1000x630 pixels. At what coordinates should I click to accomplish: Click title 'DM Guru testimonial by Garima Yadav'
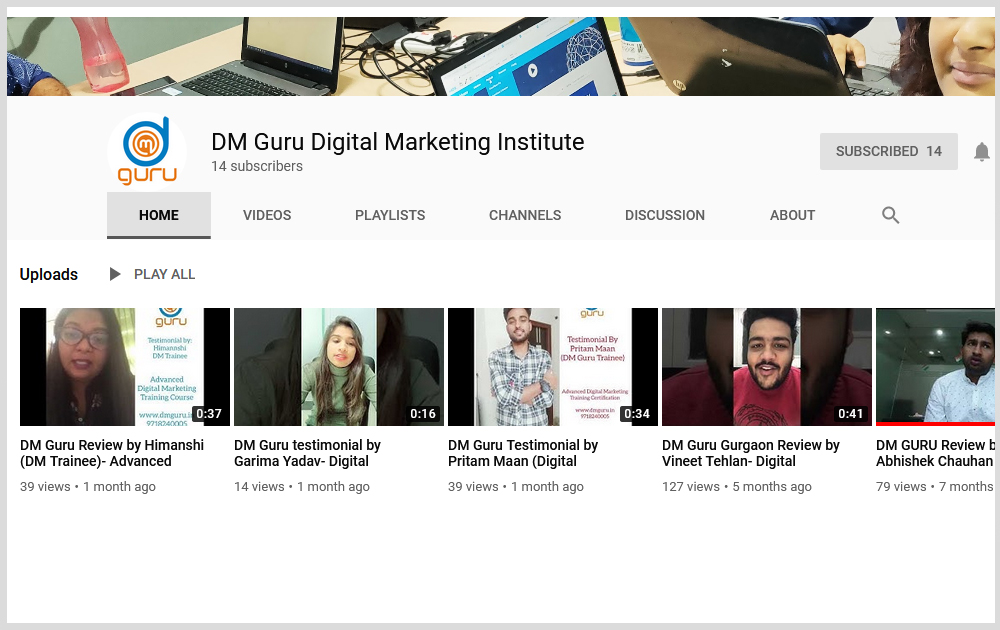click(307, 453)
